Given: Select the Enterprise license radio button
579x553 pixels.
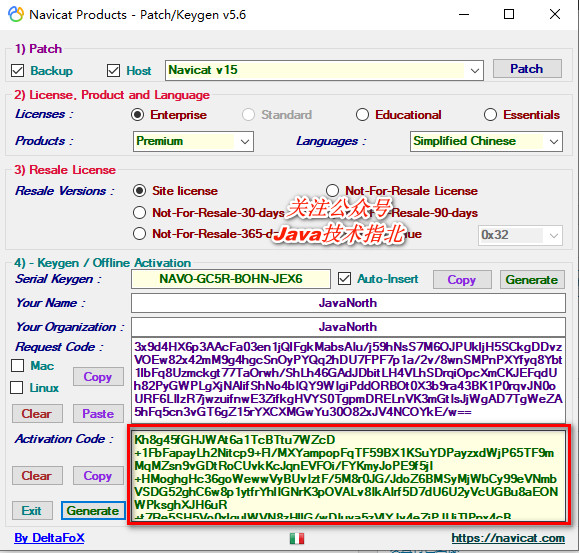Looking at the screenshot, I should tap(137, 115).
